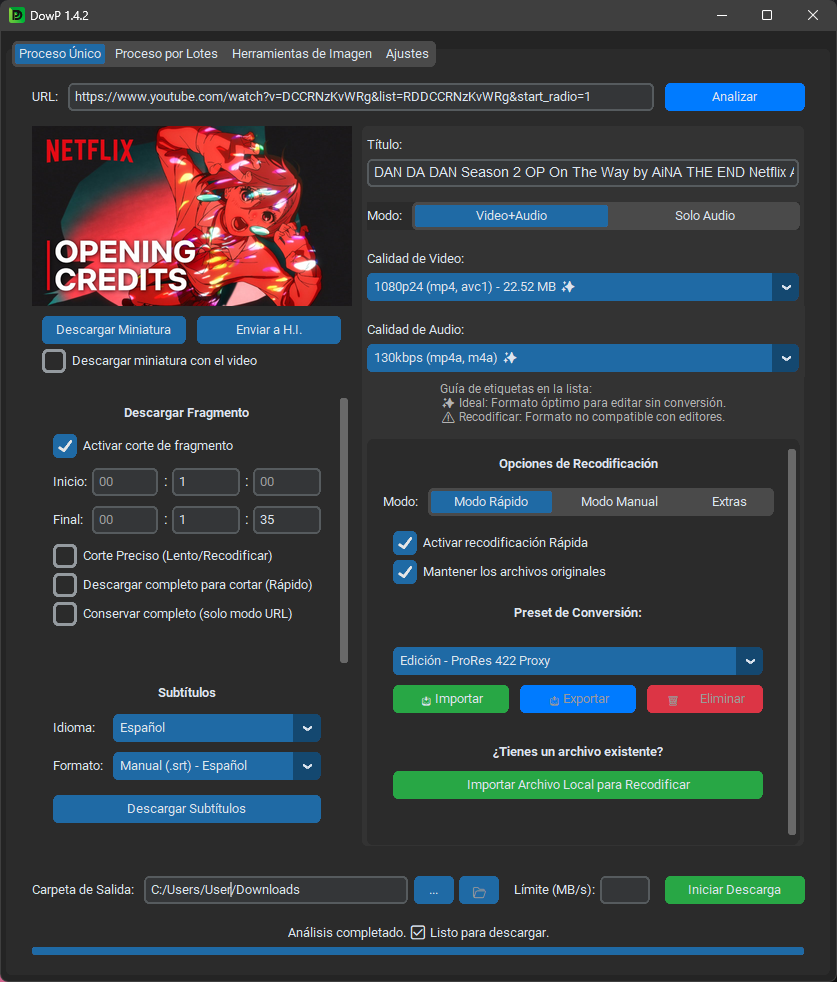837x982 pixels.
Task: Toggle Mantener los archivos originales
Action: 405,572
